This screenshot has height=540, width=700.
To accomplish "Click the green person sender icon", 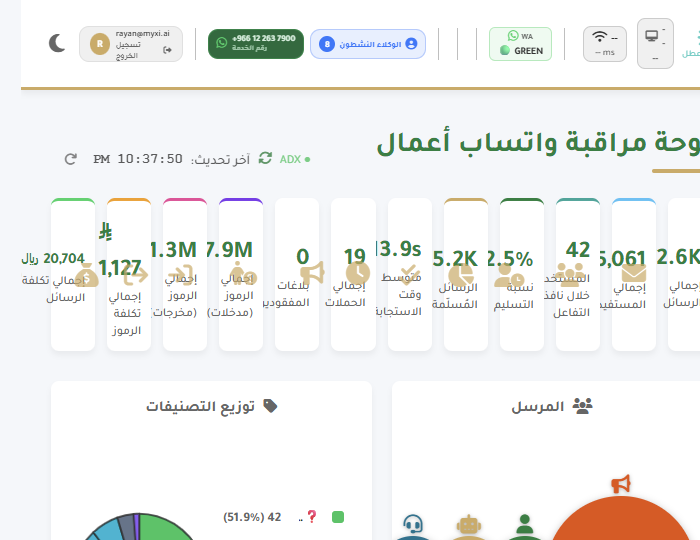I will [x=525, y=524].
